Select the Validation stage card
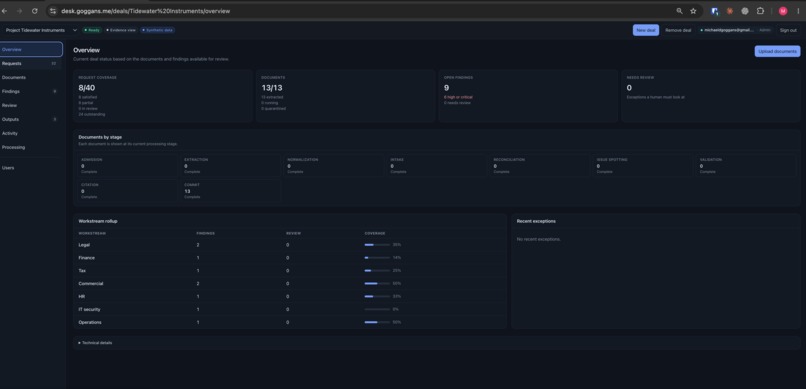Screen dimensions: 806x389 coord(746,165)
